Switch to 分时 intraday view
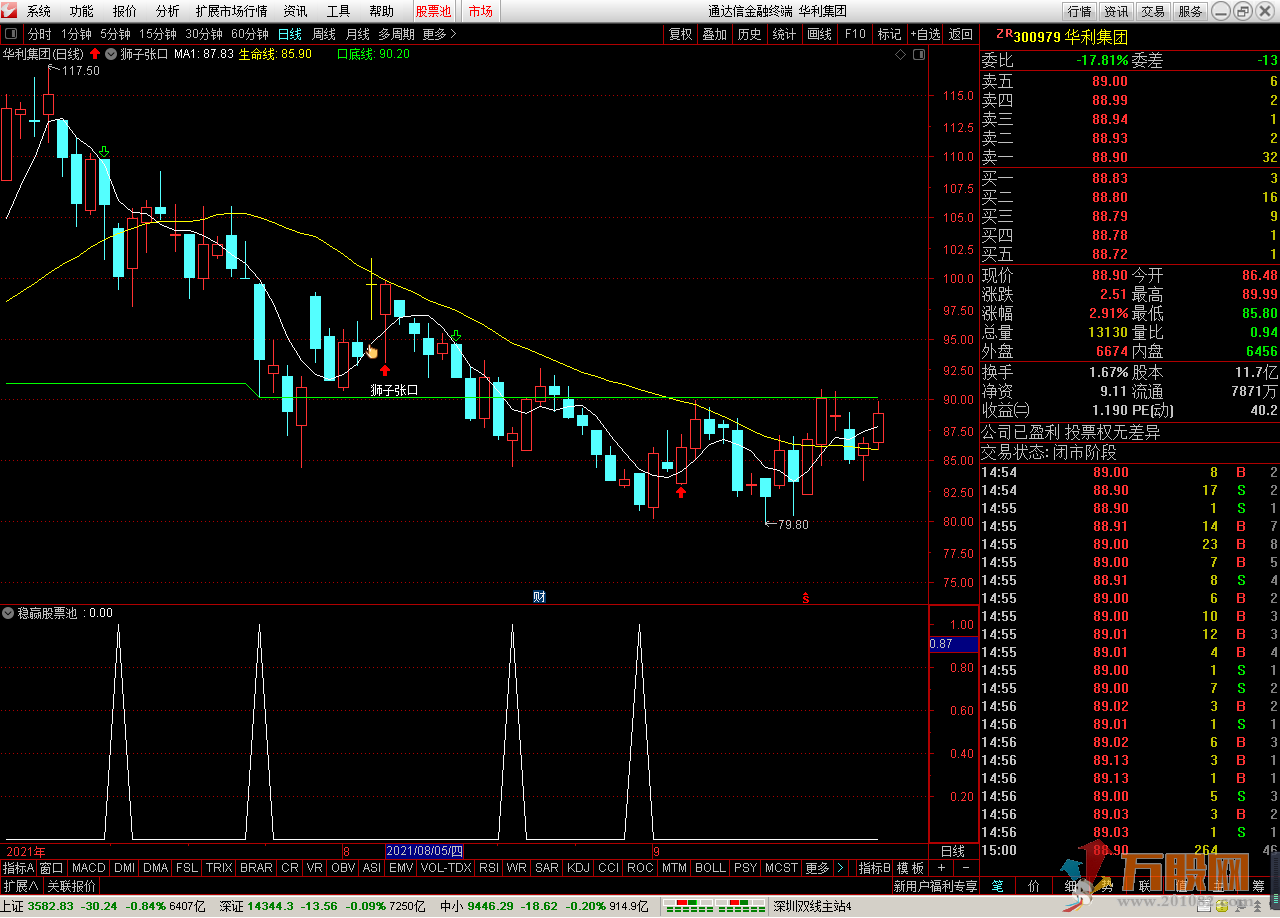 click(39, 34)
